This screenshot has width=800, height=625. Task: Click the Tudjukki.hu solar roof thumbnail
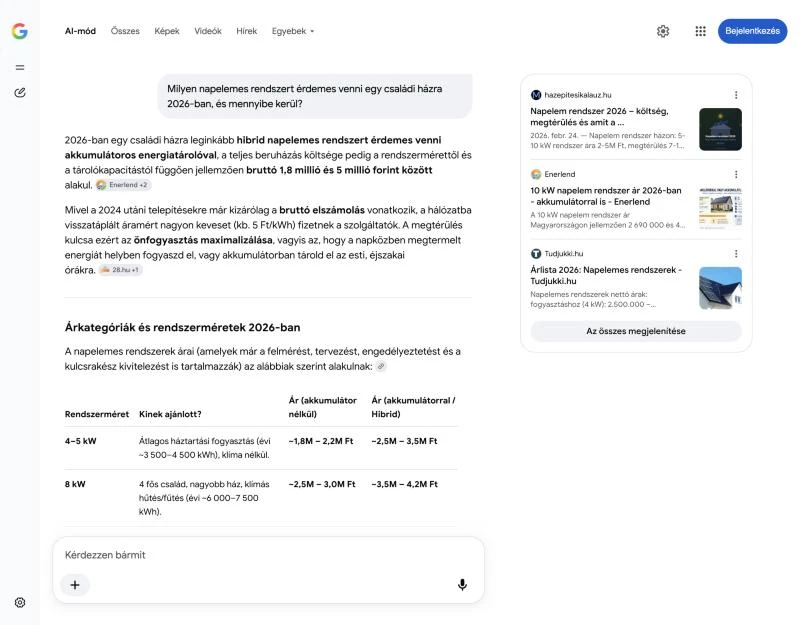click(x=720, y=288)
